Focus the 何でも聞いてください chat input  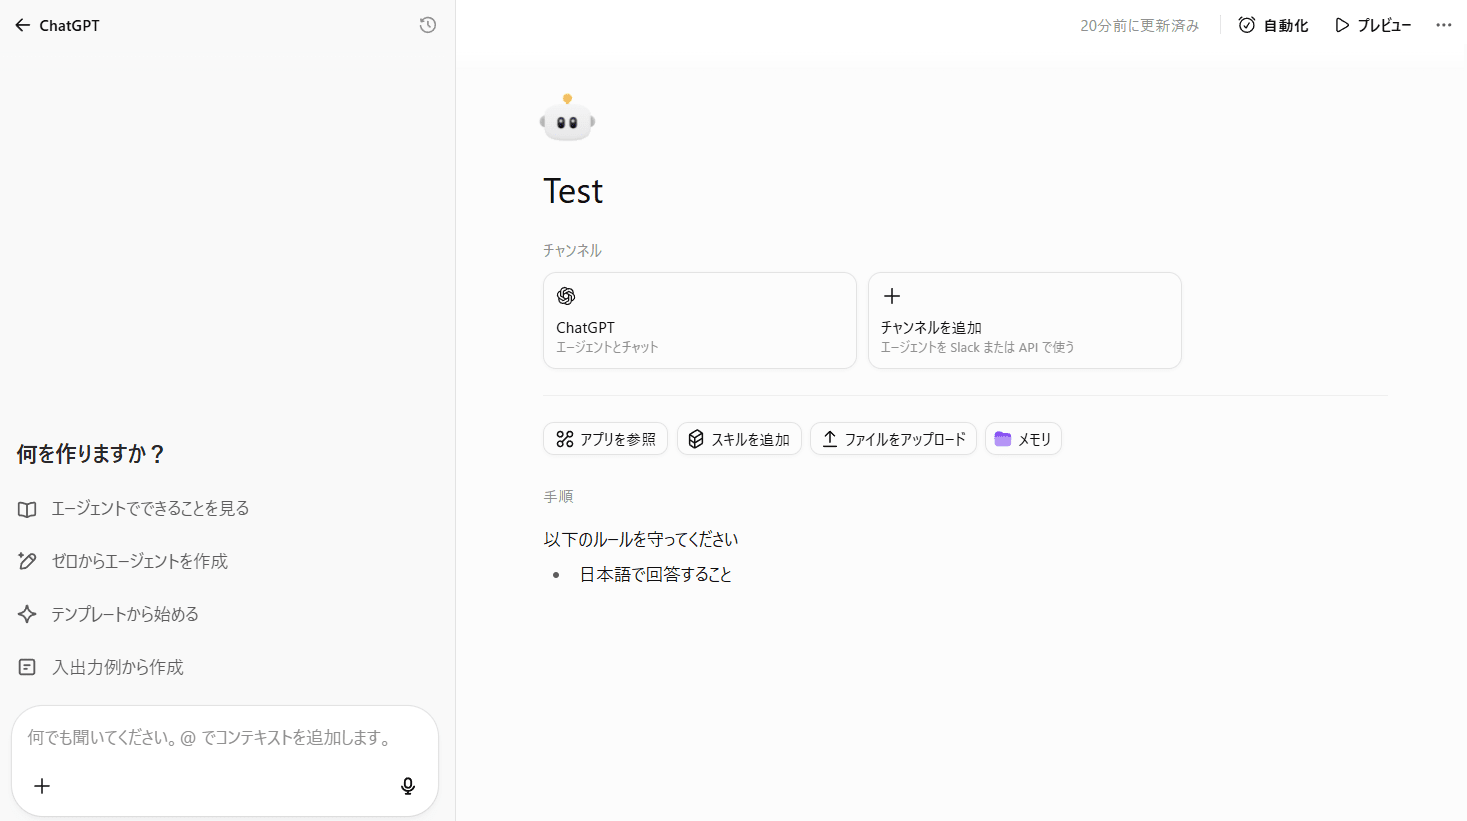click(209, 737)
